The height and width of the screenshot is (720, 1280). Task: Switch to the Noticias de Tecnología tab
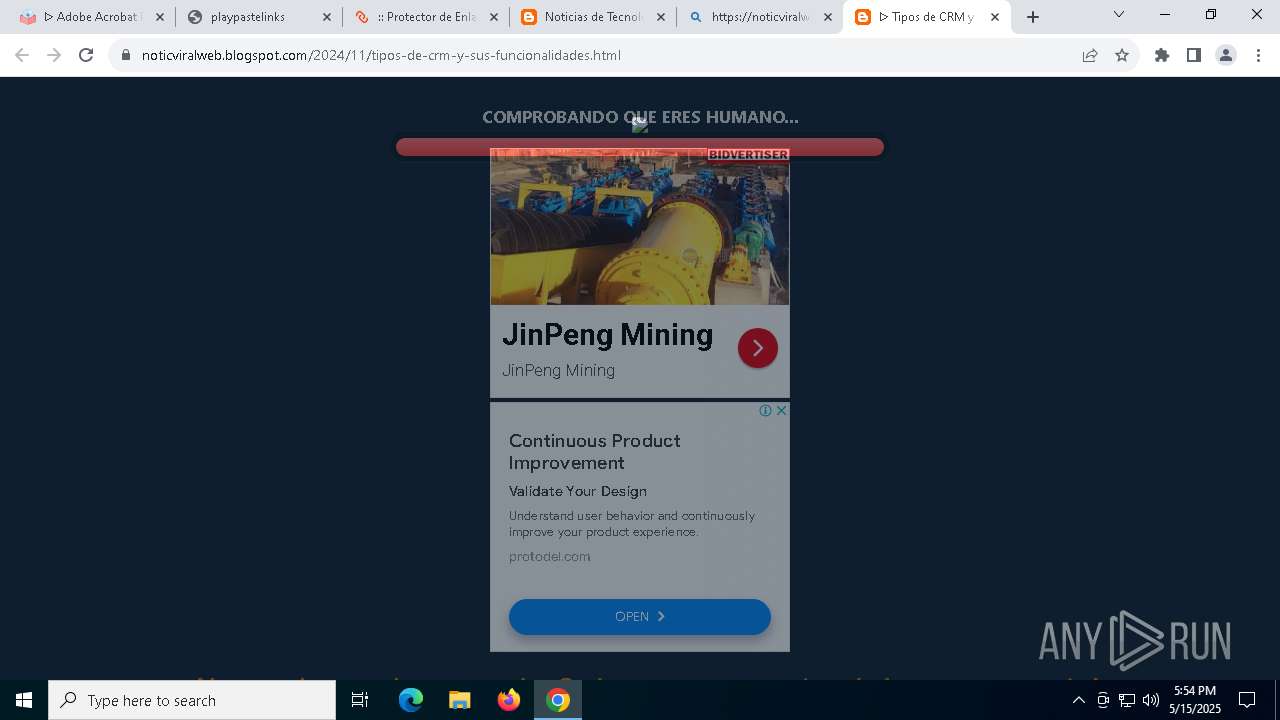(x=594, y=17)
